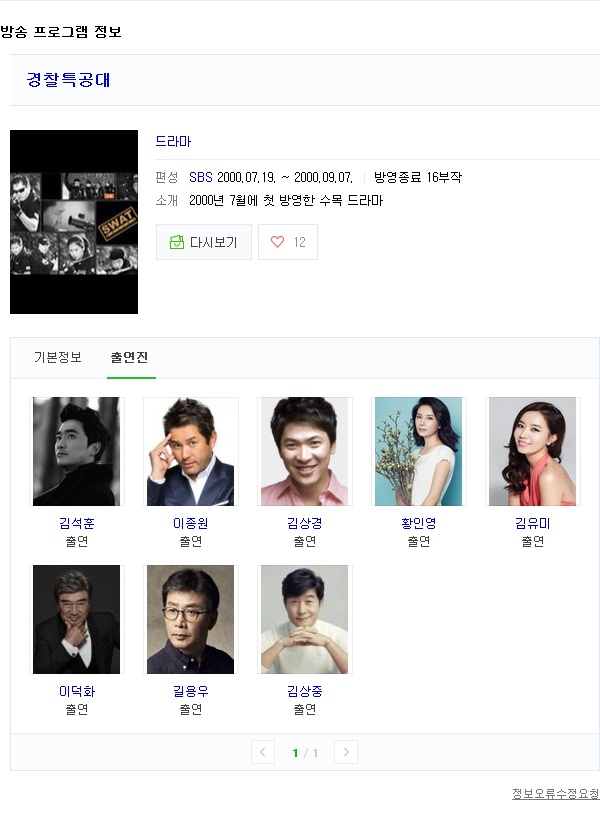Image resolution: width=600 pixels, height=824 pixels.
Task: Open the 경찰특공대 drama poster
Action: tap(74, 222)
